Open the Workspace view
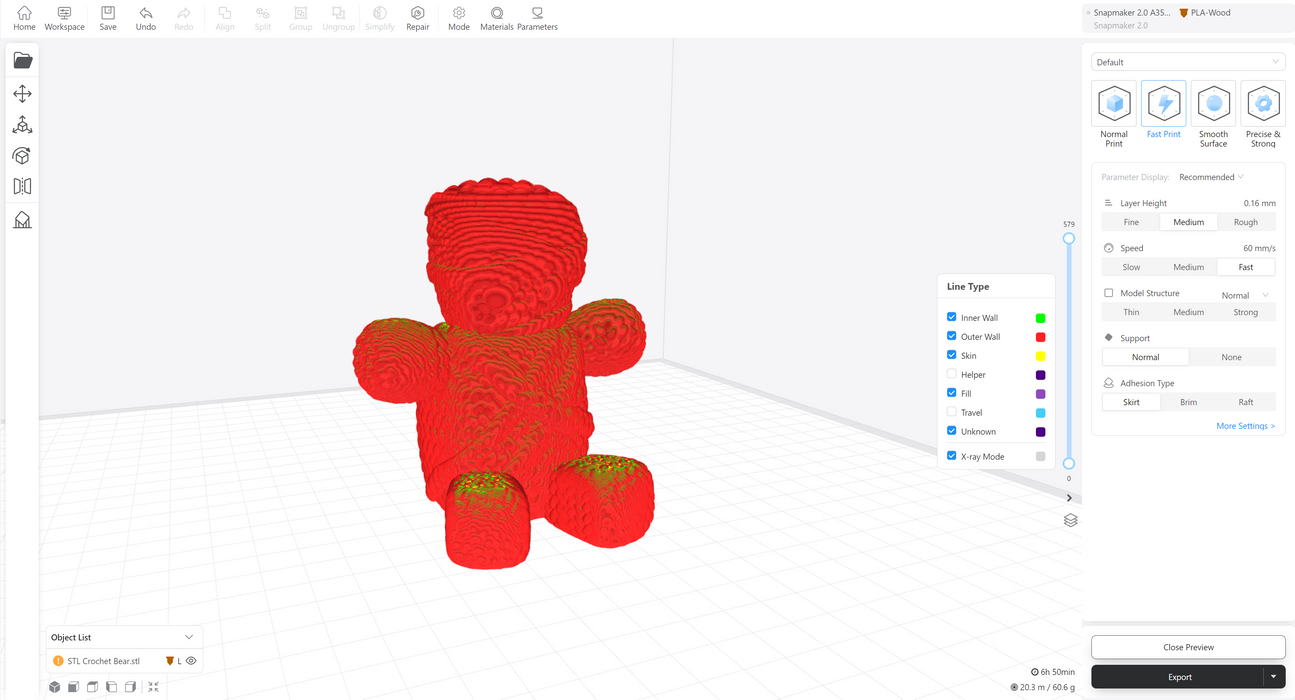Image resolution: width=1295 pixels, height=700 pixels. [x=64, y=18]
